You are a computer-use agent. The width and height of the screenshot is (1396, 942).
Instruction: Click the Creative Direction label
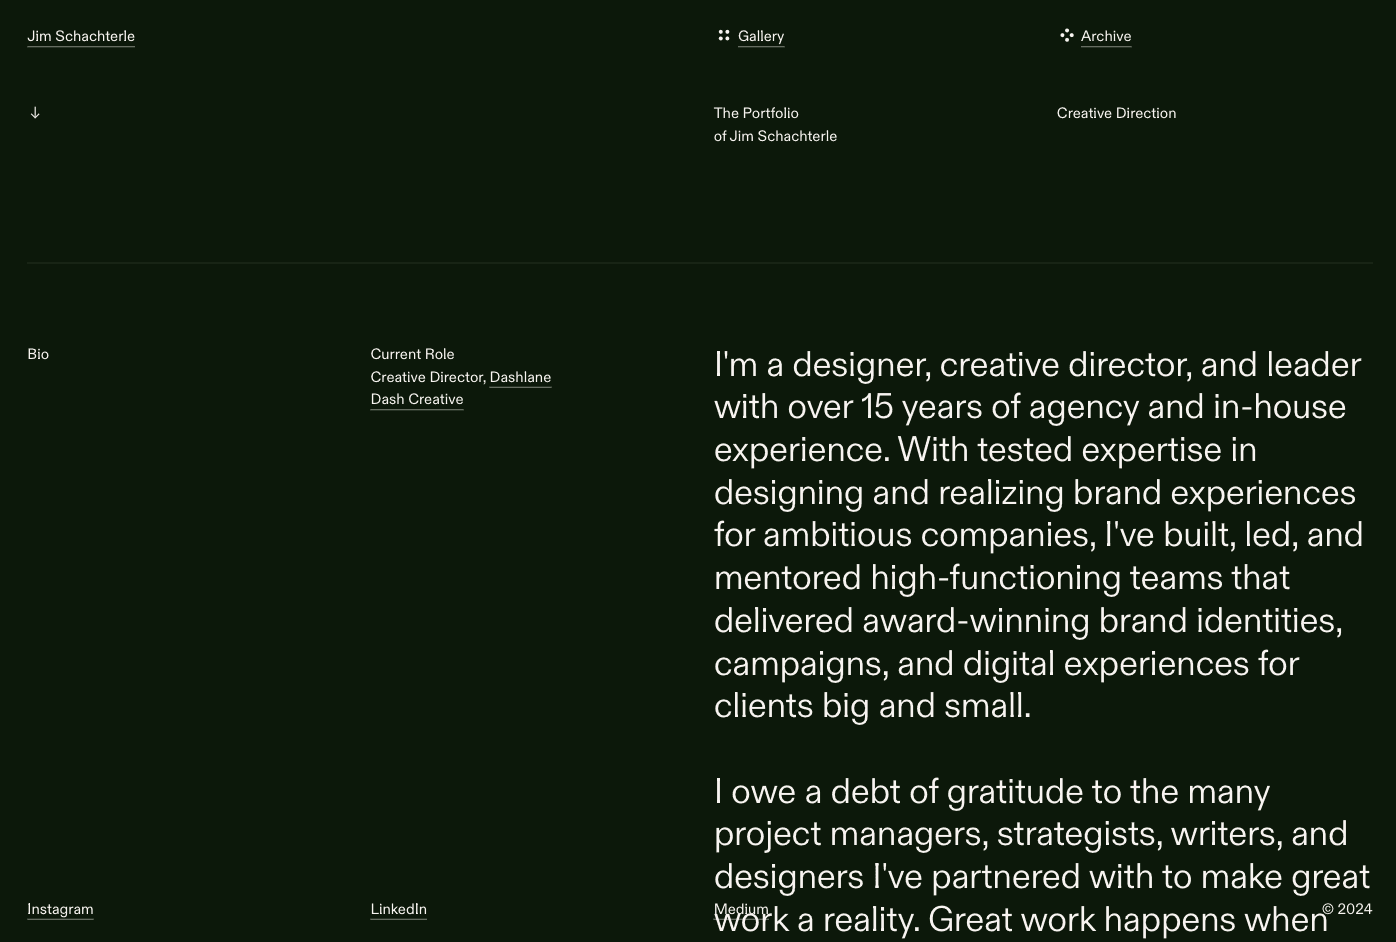click(x=1116, y=113)
